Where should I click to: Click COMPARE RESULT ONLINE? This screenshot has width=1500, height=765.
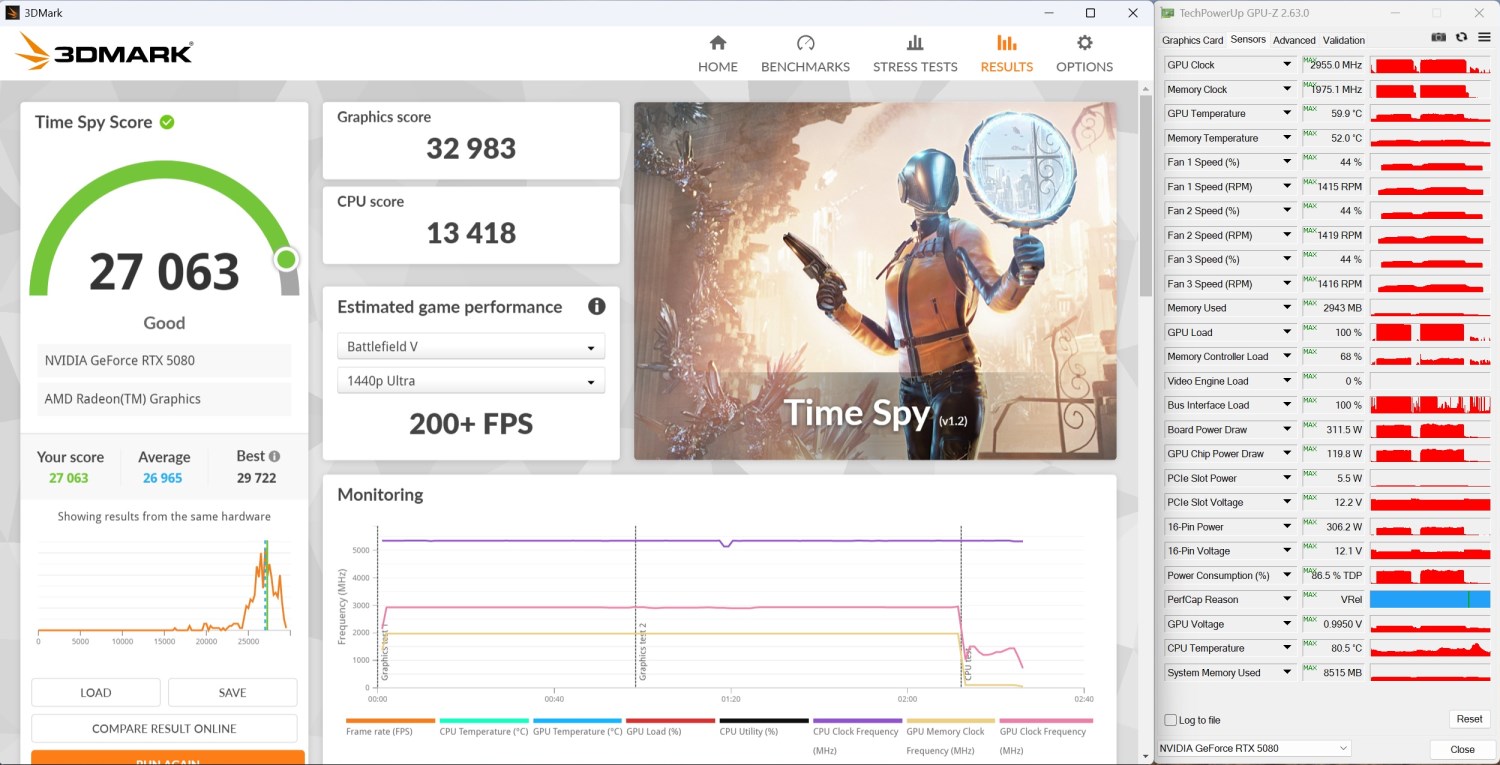tap(164, 728)
